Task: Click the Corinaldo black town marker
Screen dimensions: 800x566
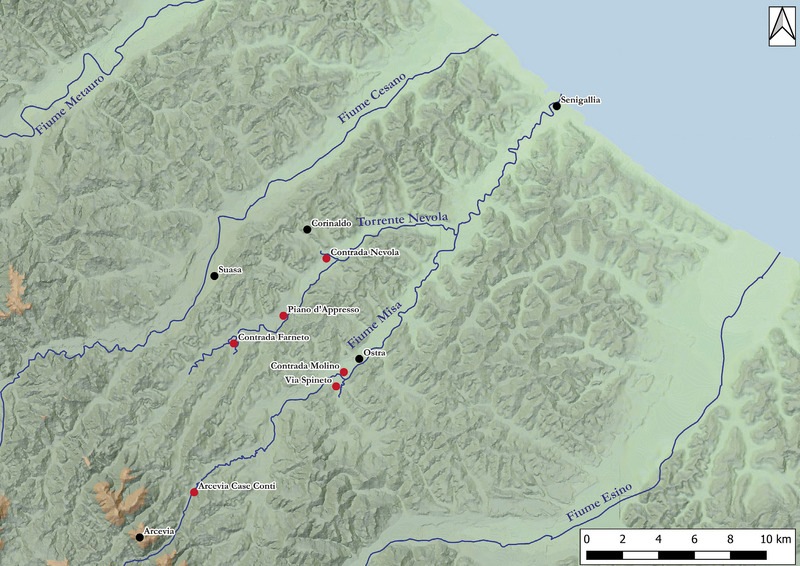Action: point(307,230)
